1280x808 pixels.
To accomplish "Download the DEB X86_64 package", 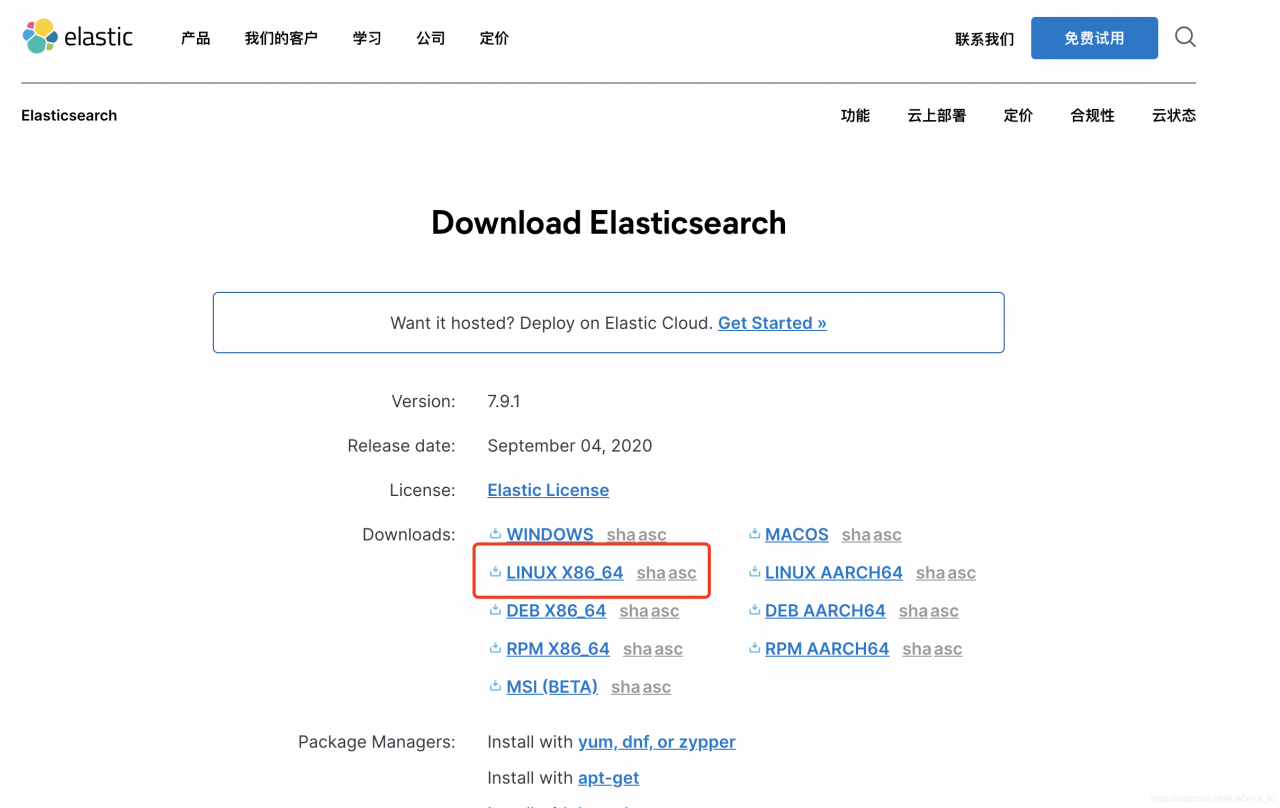I will (556, 610).
